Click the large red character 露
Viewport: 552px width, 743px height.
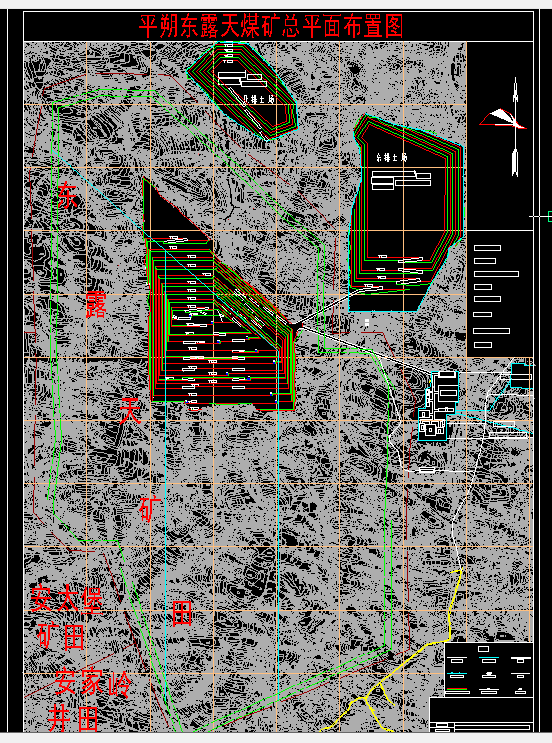(96, 305)
